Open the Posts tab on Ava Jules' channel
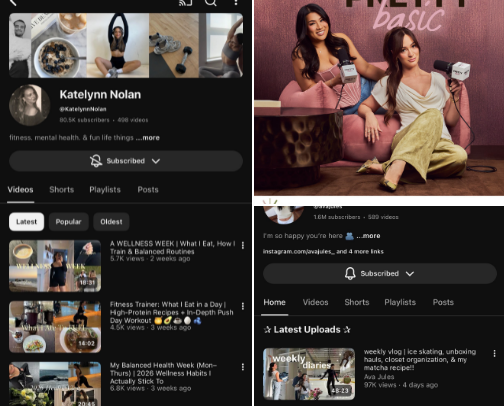The height and width of the screenshot is (406, 504). (x=443, y=302)
